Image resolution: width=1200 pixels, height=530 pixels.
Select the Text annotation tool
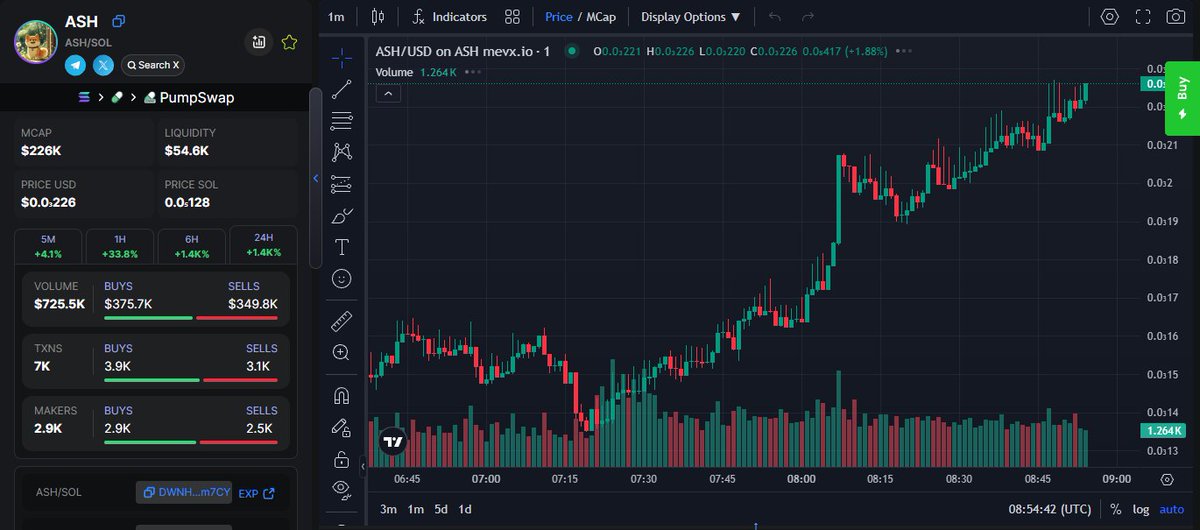click(x=342, y=247)
